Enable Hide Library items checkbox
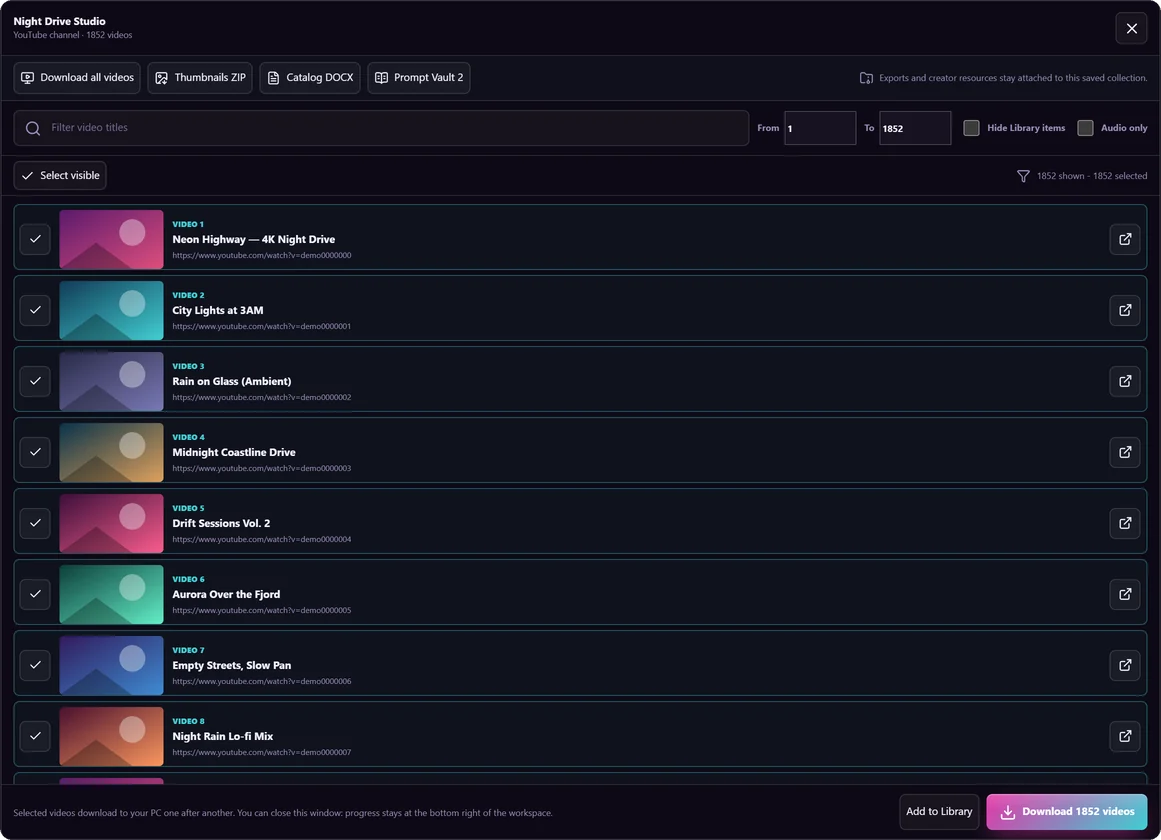 tap(971, 128)
